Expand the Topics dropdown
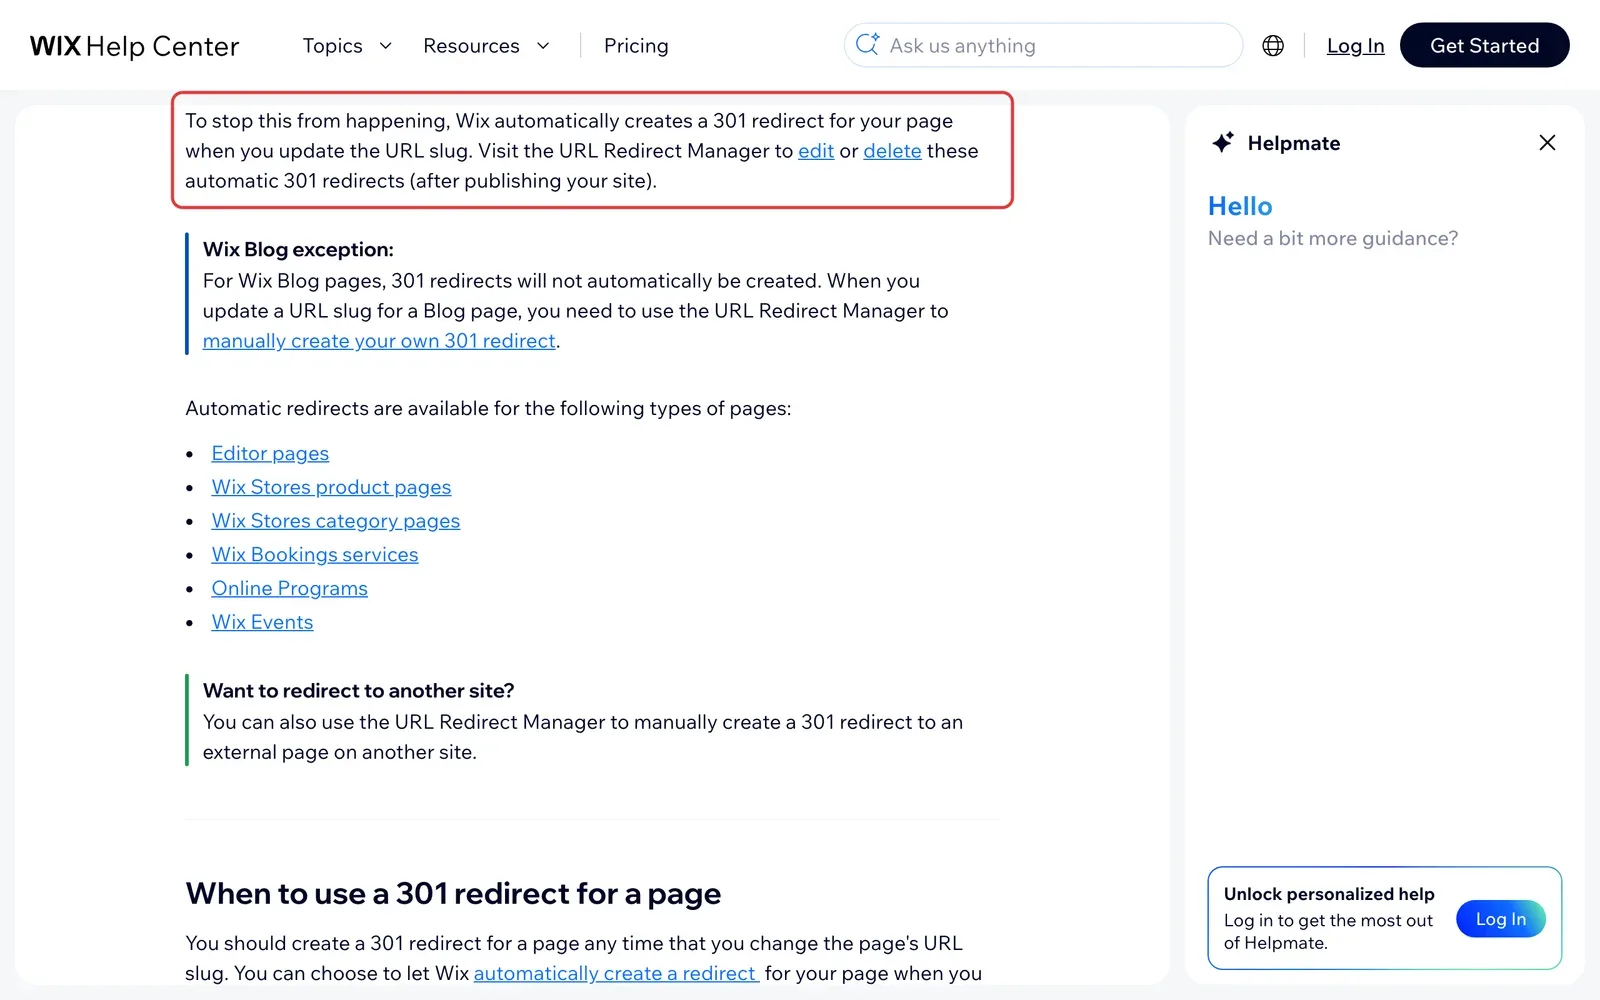The height and width of the screenshot is (1000, 1600). click(347, 46)
